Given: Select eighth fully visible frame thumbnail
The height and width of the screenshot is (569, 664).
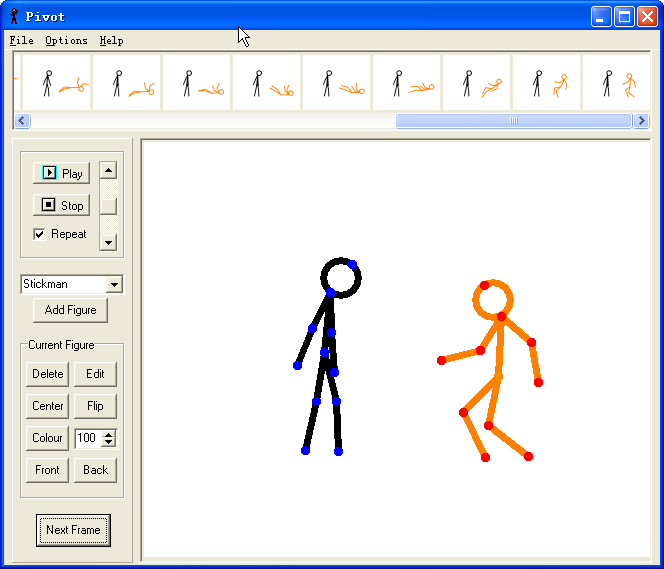Looking at the screenshot, I should [547, 82].
